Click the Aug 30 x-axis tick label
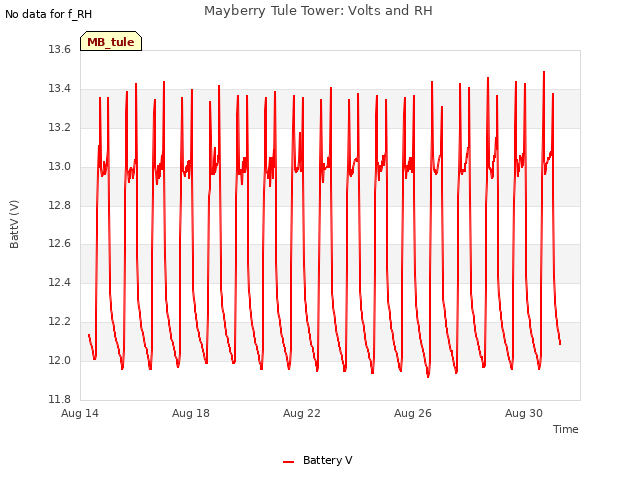Image resolution: width=640 pixels, height=480 pixels. coord(524,413)
